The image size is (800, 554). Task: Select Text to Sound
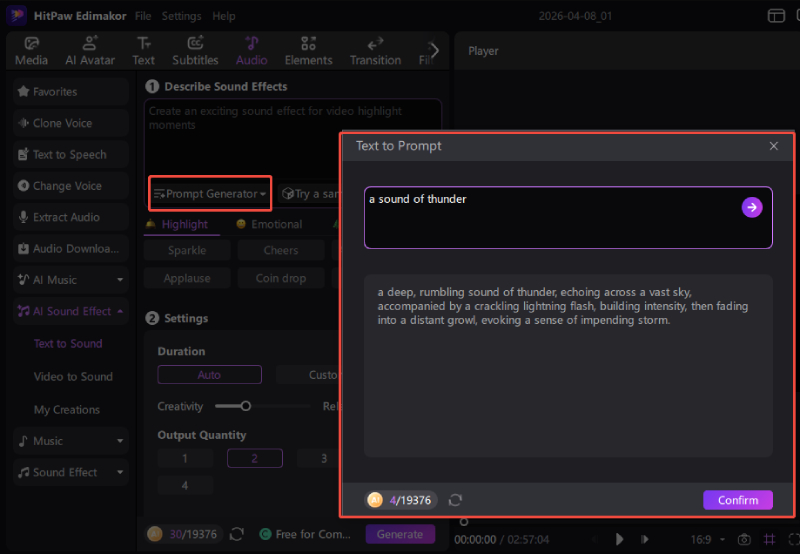(x=68, y=344)
